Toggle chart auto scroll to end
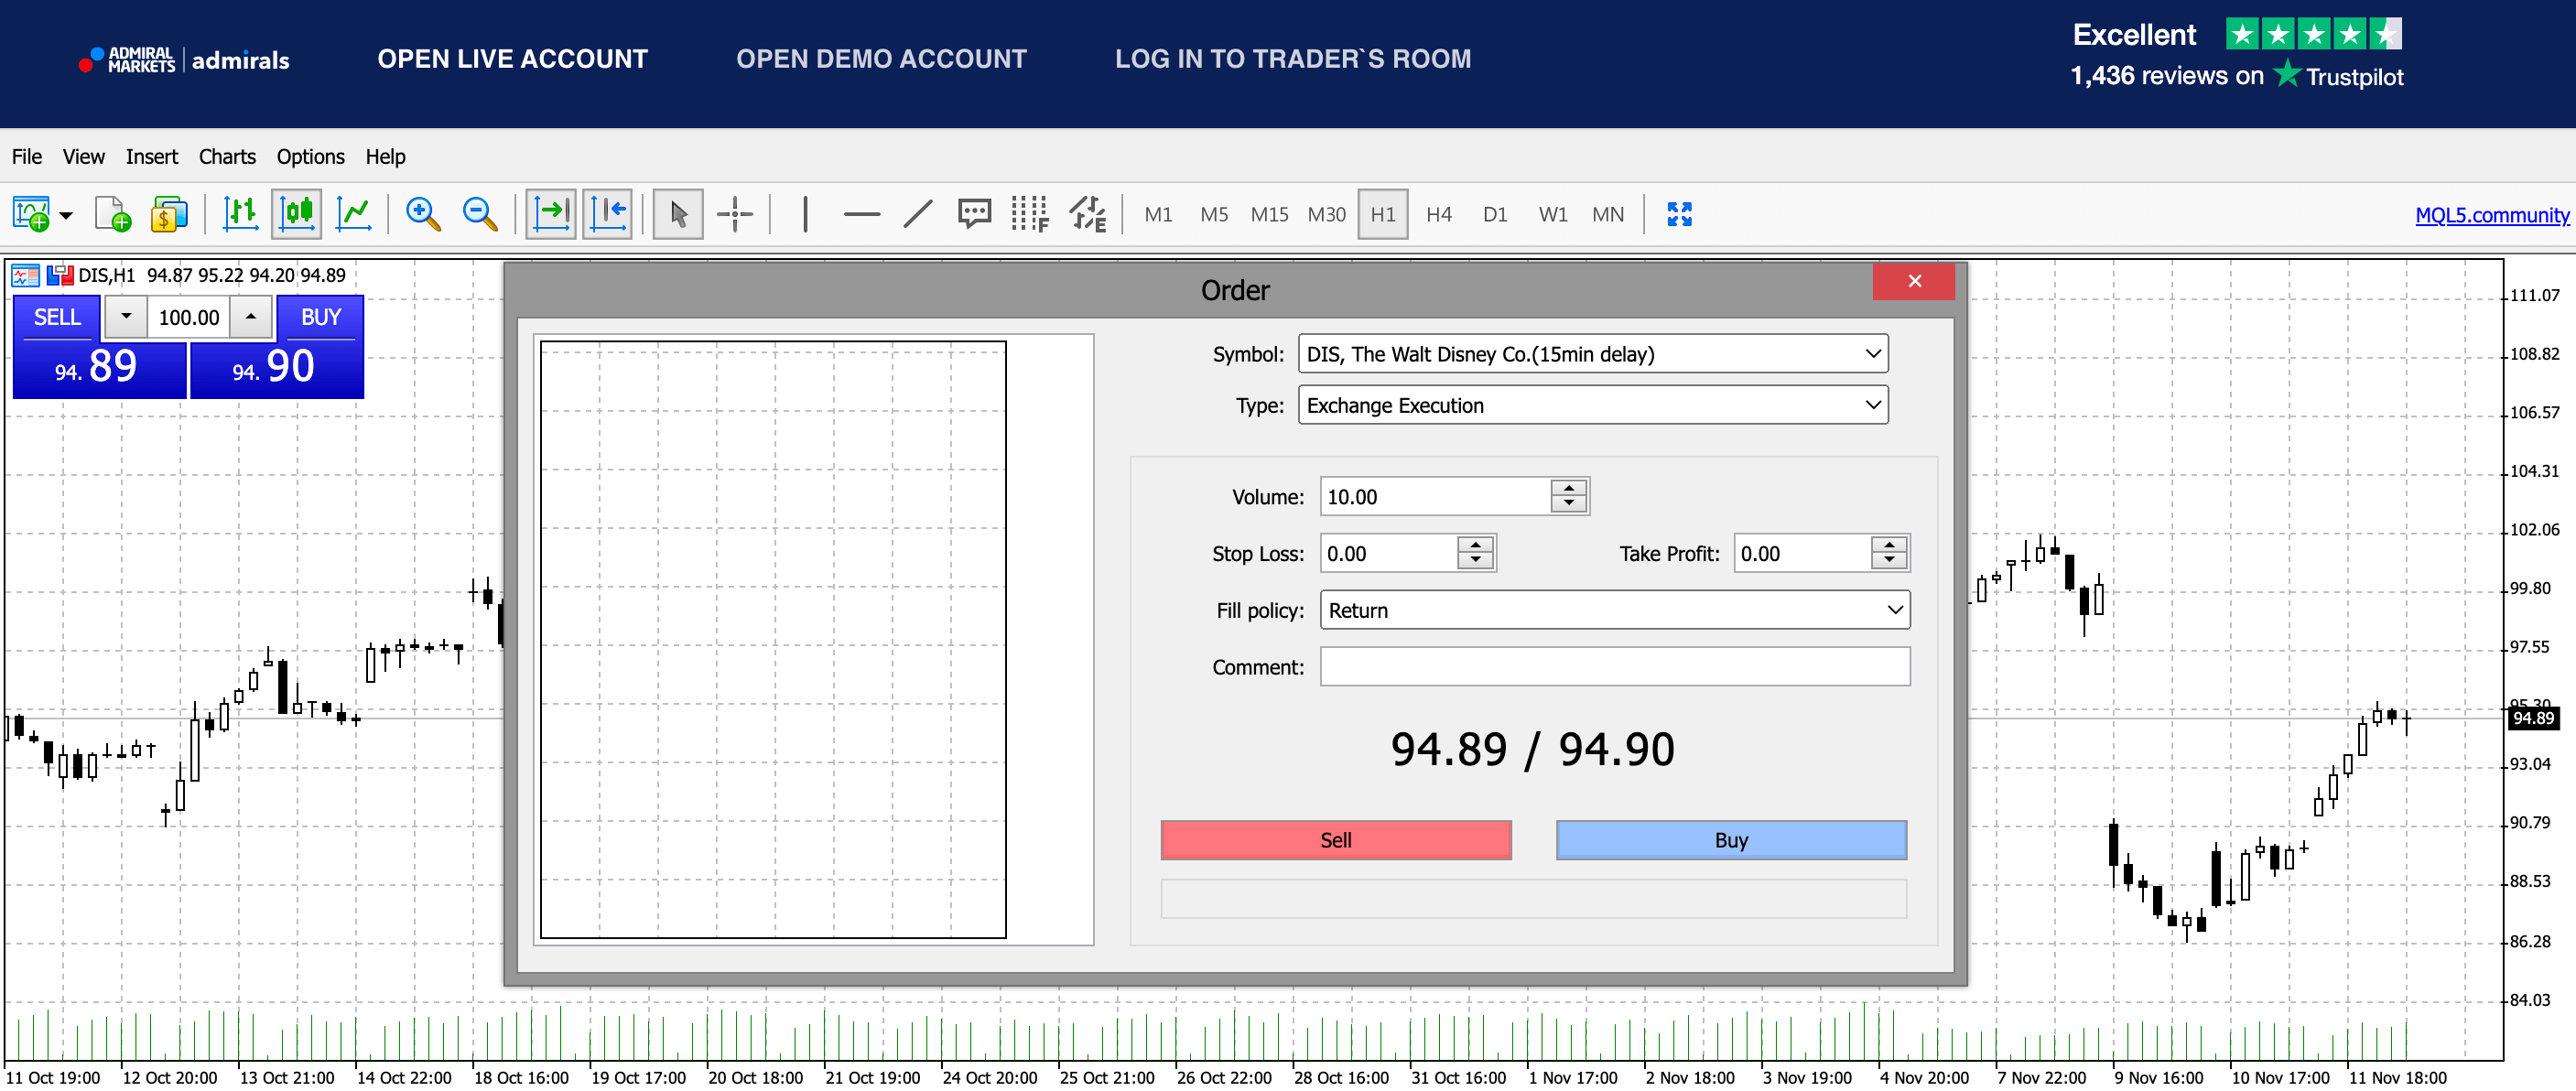 tap(551, 214)
